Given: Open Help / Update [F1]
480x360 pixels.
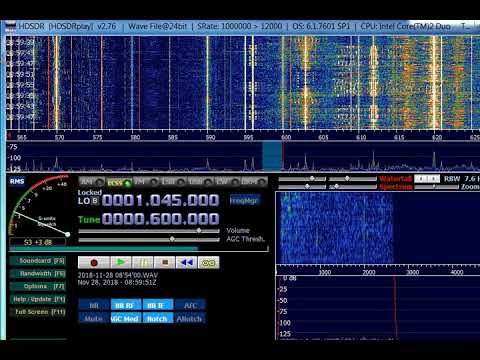Looking at the screenshot, I should (38, 299).
